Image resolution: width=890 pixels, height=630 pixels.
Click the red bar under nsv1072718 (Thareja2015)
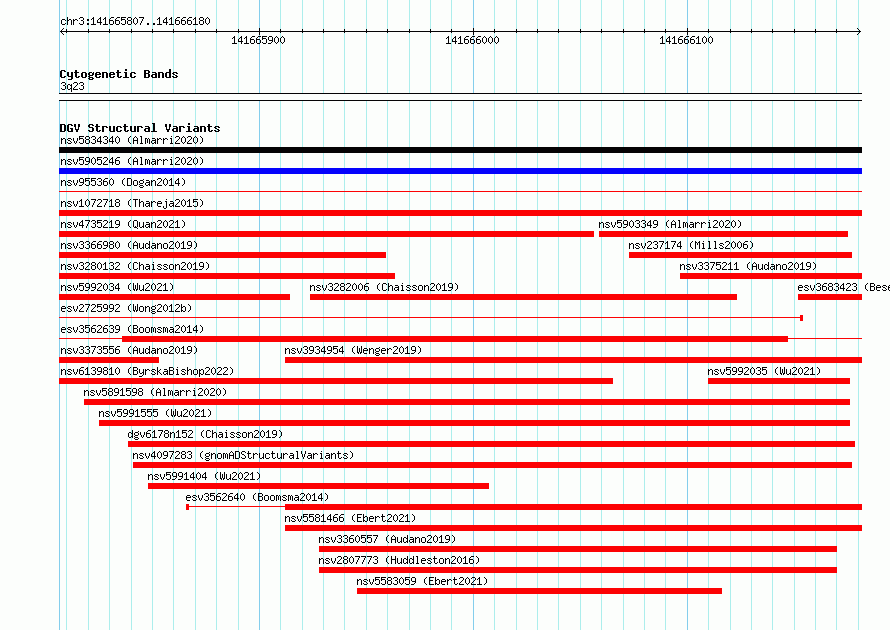[460, 213]
